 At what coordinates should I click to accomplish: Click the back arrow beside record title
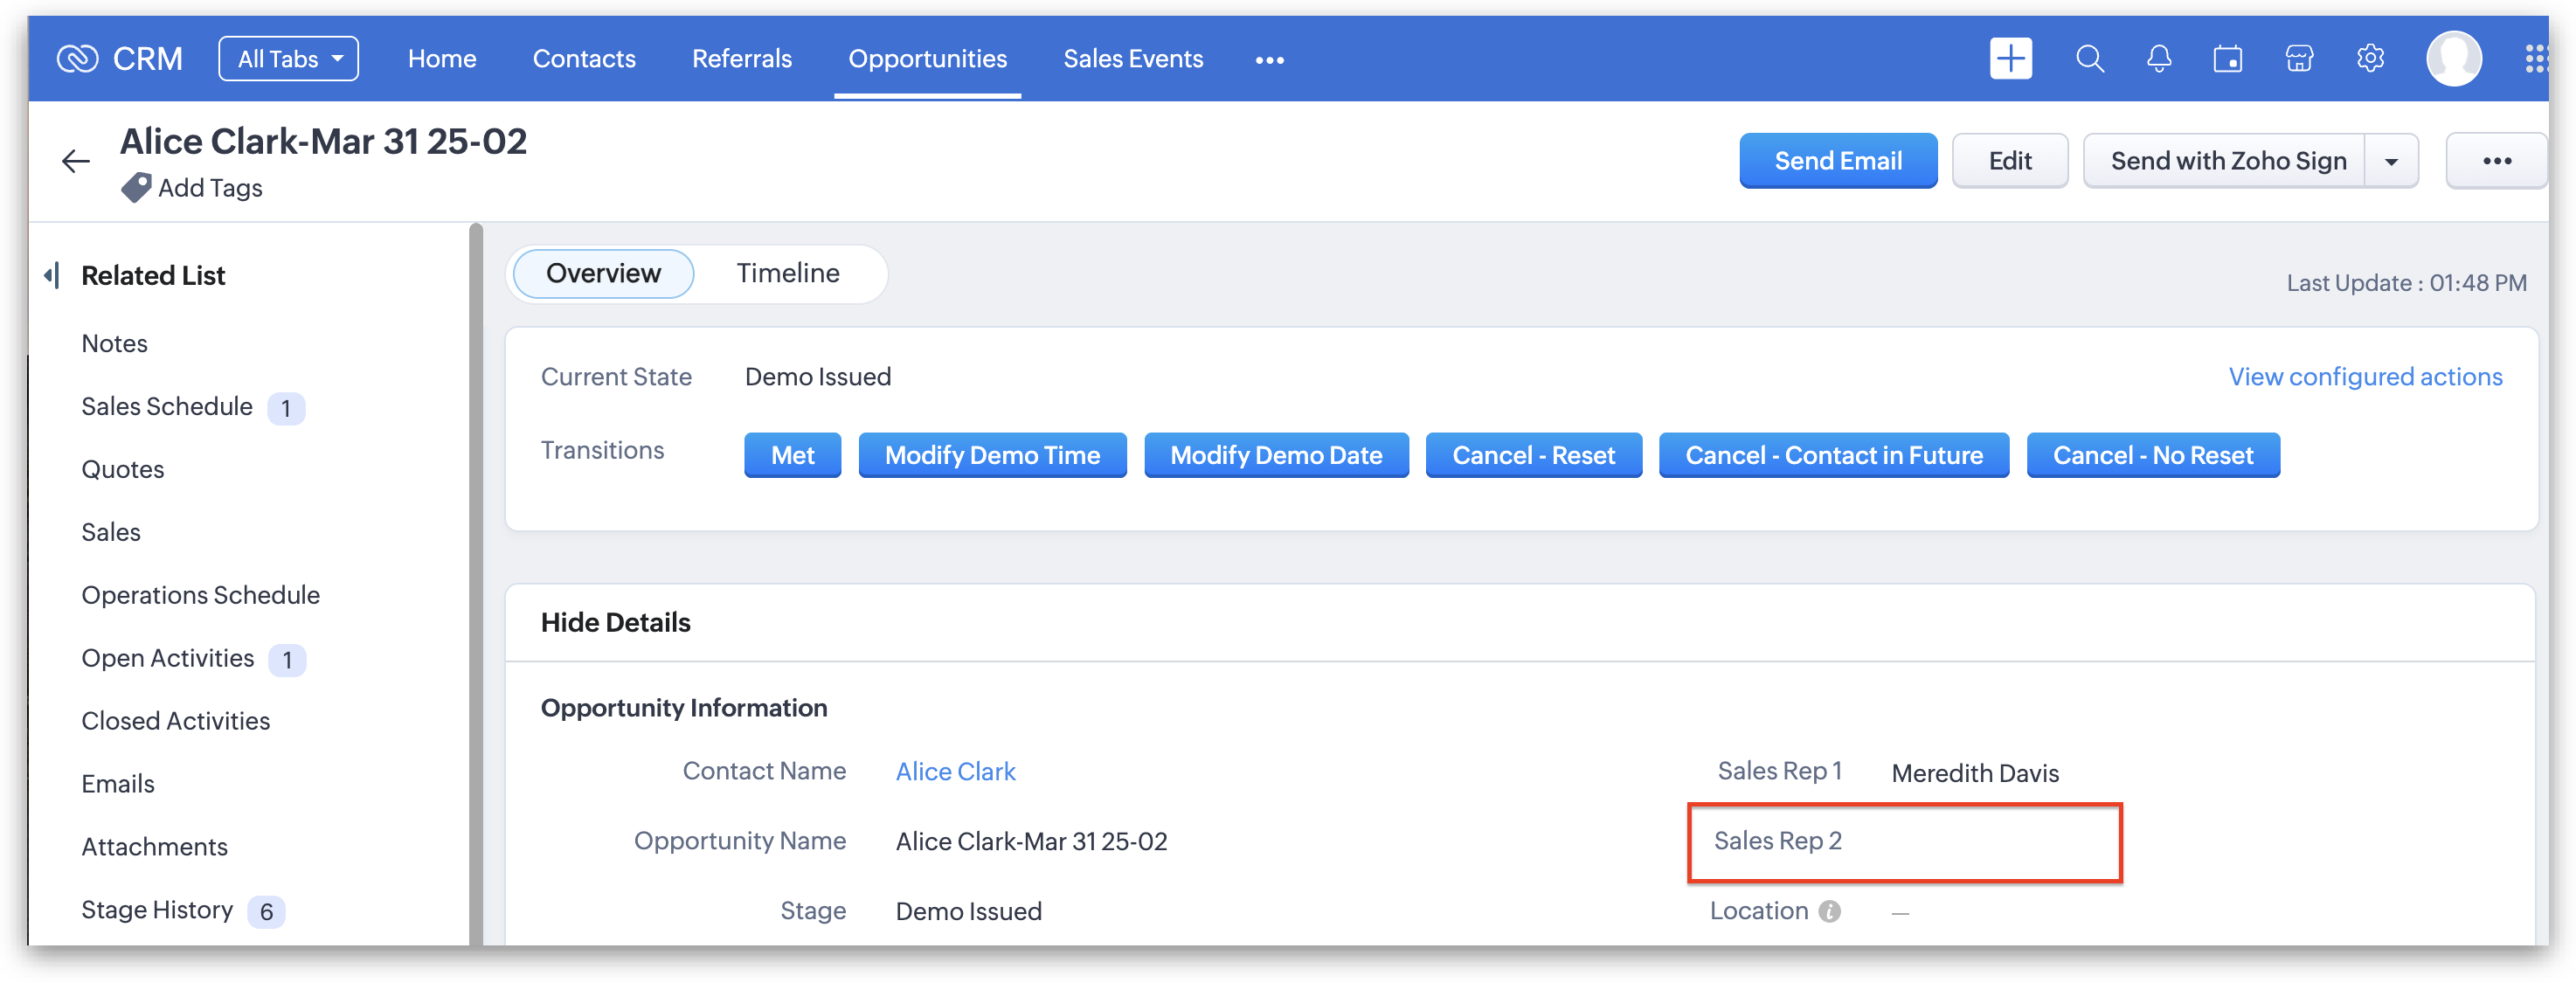[x=76, y=161]
